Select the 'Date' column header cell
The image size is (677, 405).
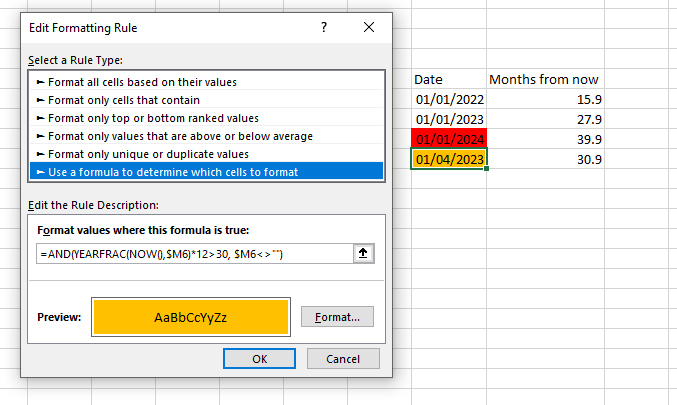(x=449, y=79)
